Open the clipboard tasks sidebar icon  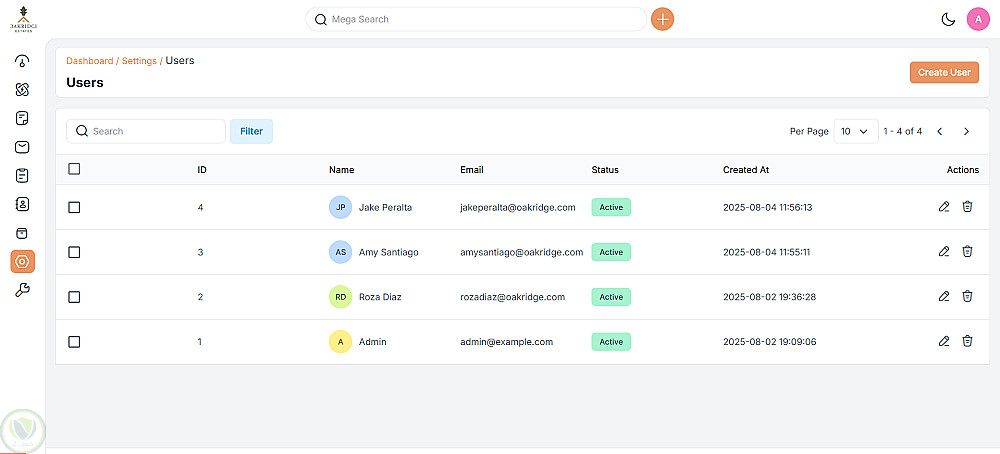22,176
